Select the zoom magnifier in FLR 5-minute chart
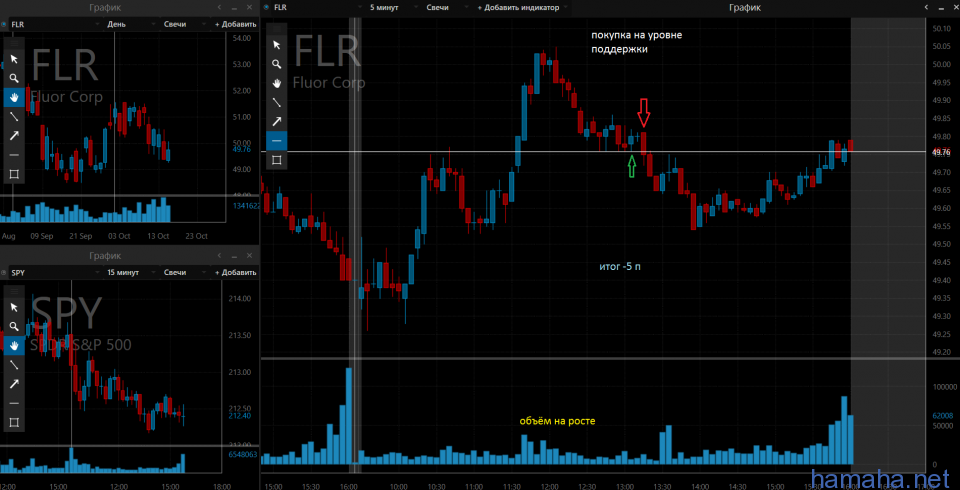The width and height of the screenshot is (960, 490). click(277, 64)
